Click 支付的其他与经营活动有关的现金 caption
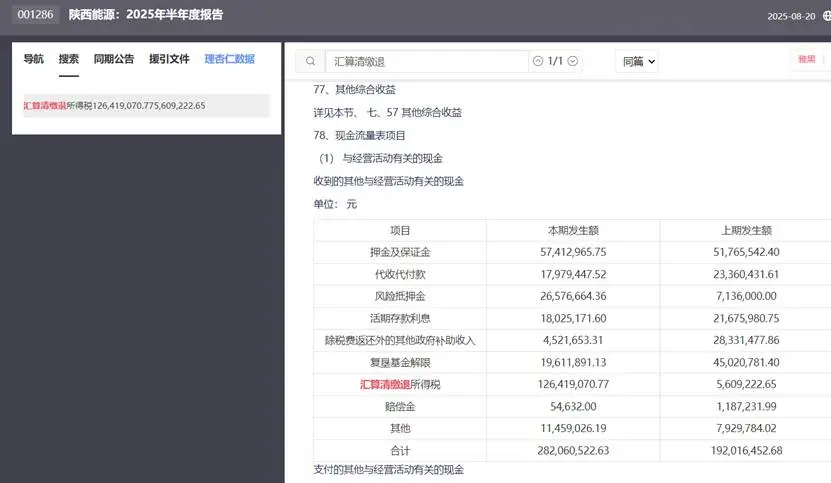 pyautogui.click(x=388, y=470)
